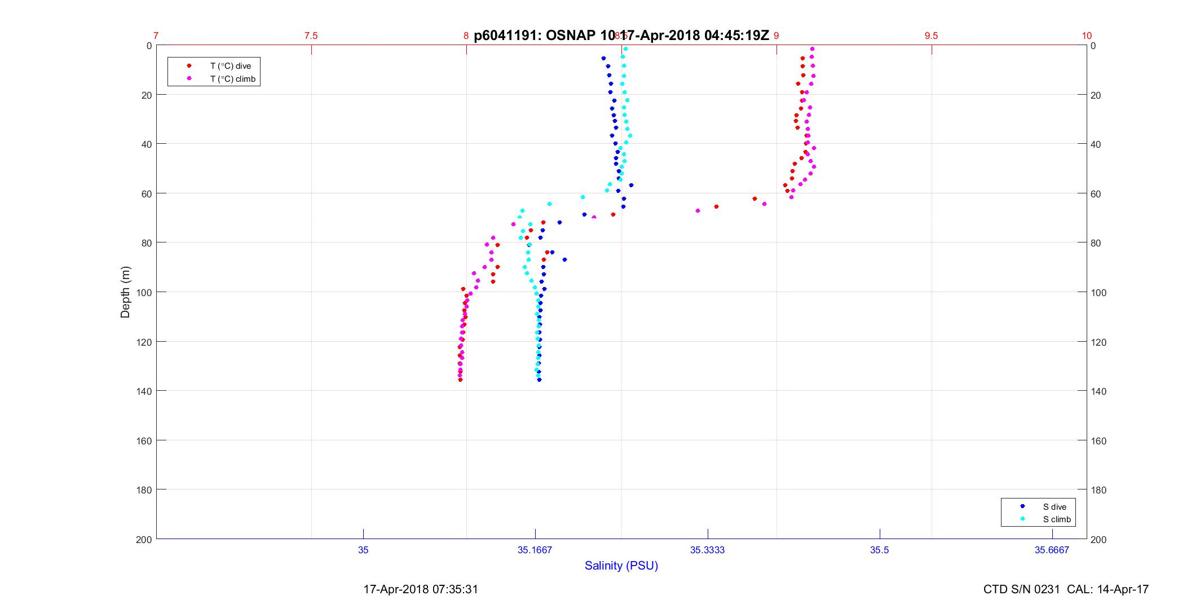Click the red temperature tick label '9.5'
The width and height of the screenshot is (1200, 606).
coord(931,35)
